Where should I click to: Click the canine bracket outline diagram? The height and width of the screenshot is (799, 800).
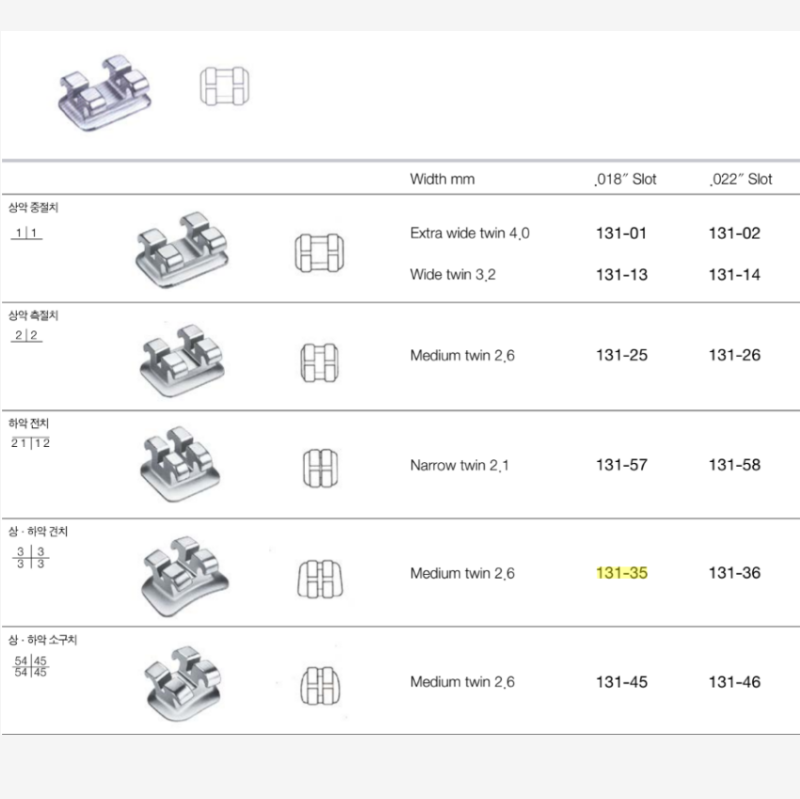pyautogui.click(x=320, y=579)
